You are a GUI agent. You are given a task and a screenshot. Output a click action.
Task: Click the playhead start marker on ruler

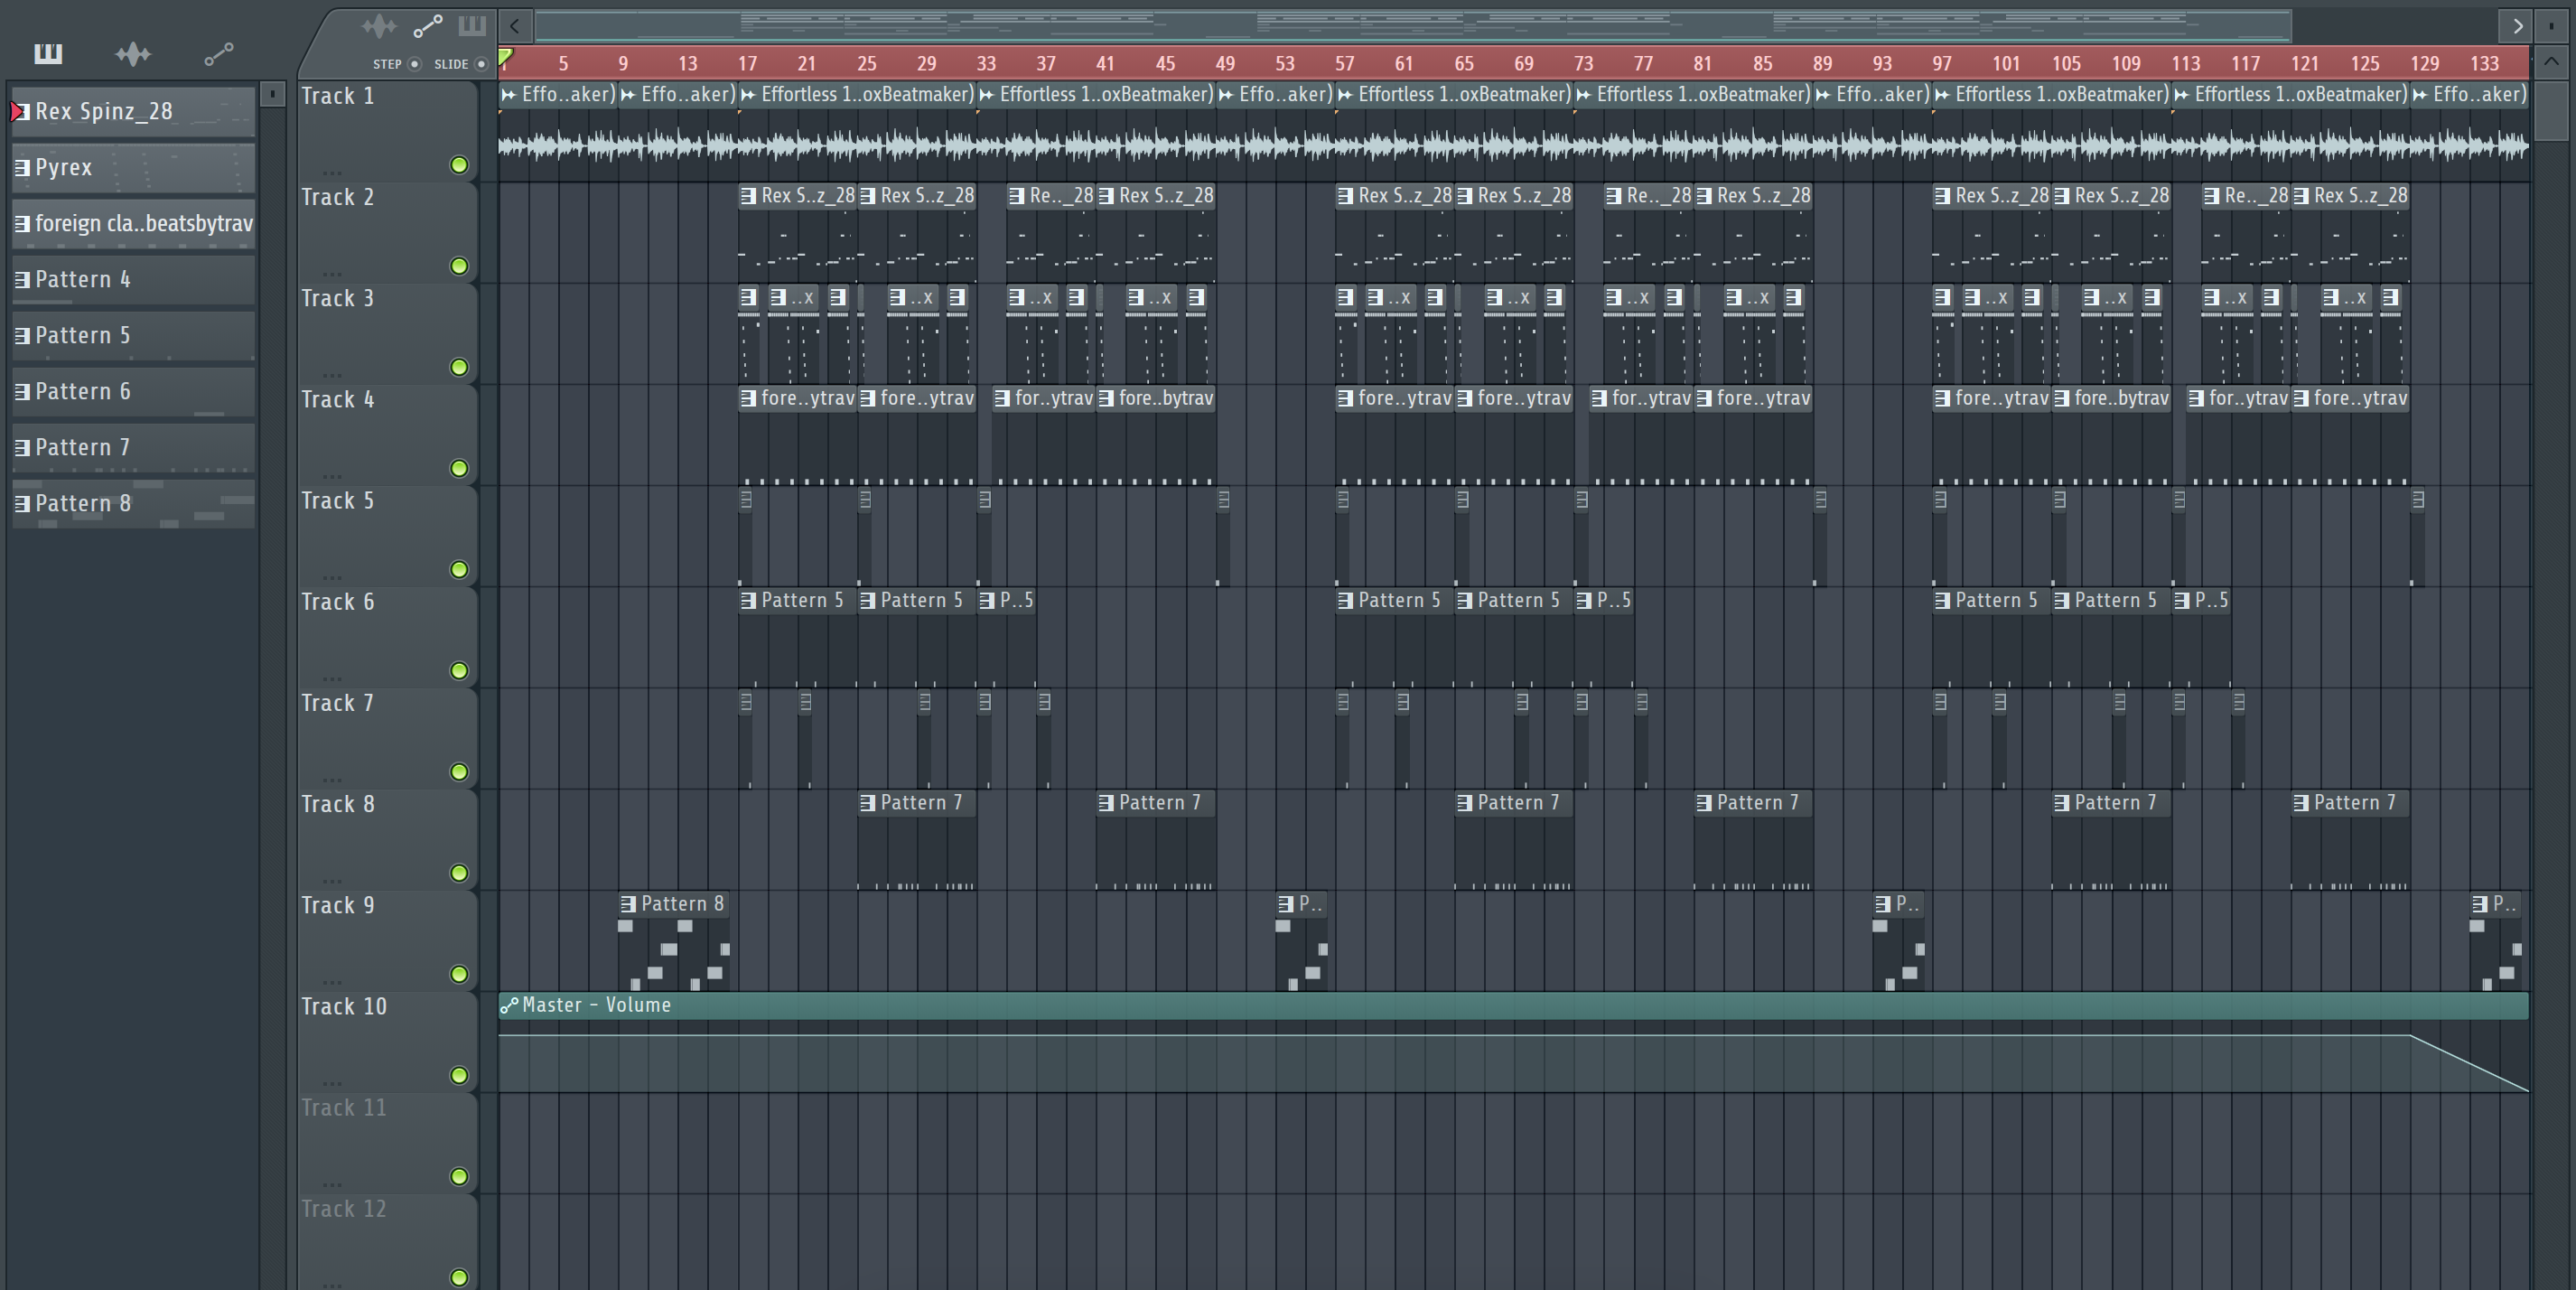coord(506,58)
